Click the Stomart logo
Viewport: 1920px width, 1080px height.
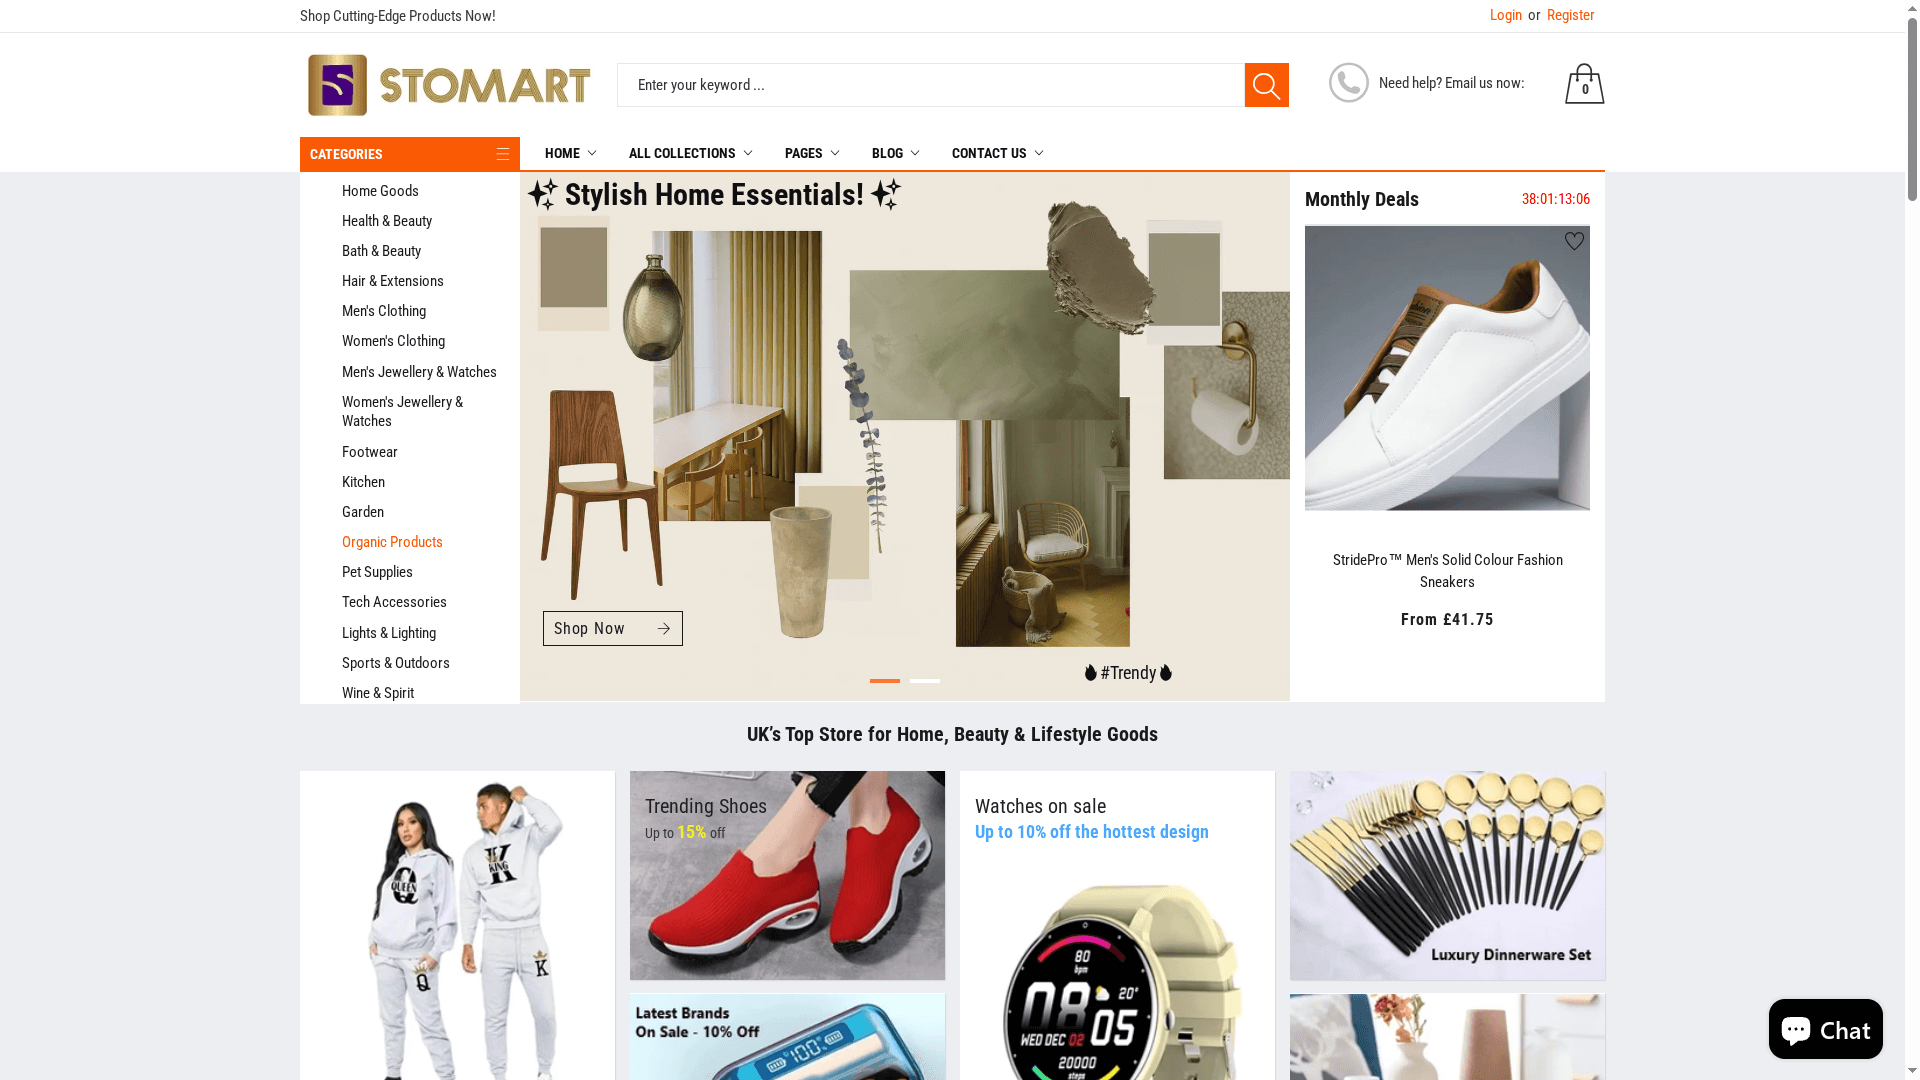coord(449,85)
